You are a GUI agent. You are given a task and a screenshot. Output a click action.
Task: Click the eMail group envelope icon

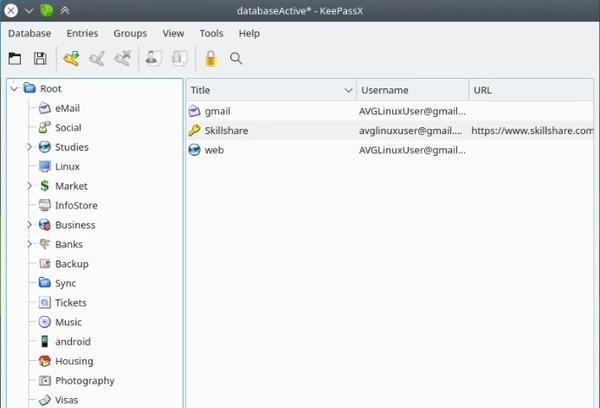point(45,108)
